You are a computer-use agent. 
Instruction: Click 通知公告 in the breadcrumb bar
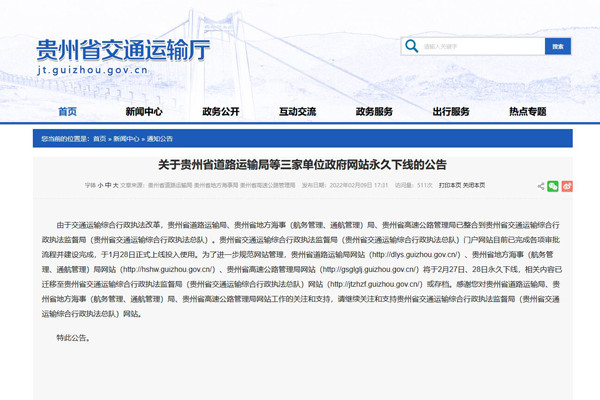click(160, 139)
